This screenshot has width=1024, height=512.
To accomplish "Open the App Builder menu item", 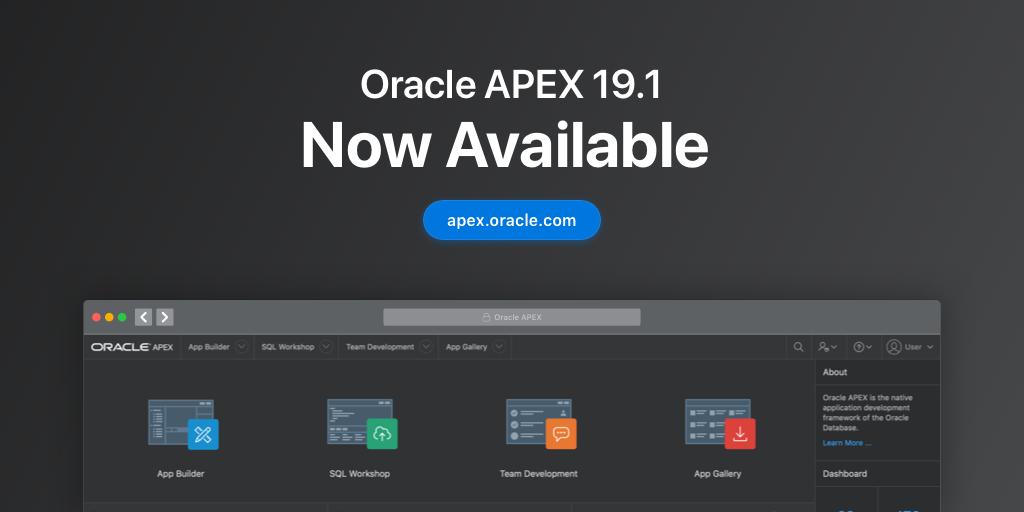I will click(208, 347).
